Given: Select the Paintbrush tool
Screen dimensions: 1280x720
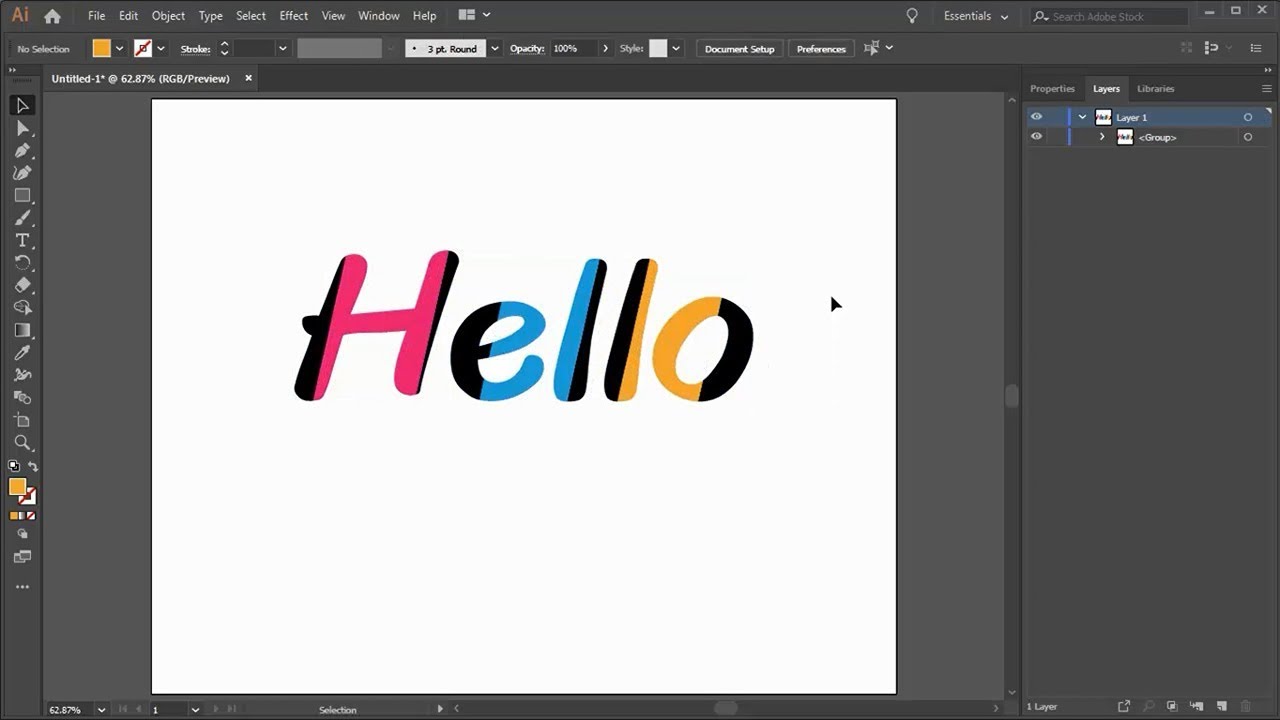Looking at the screenshot, I should pos(22,218).
